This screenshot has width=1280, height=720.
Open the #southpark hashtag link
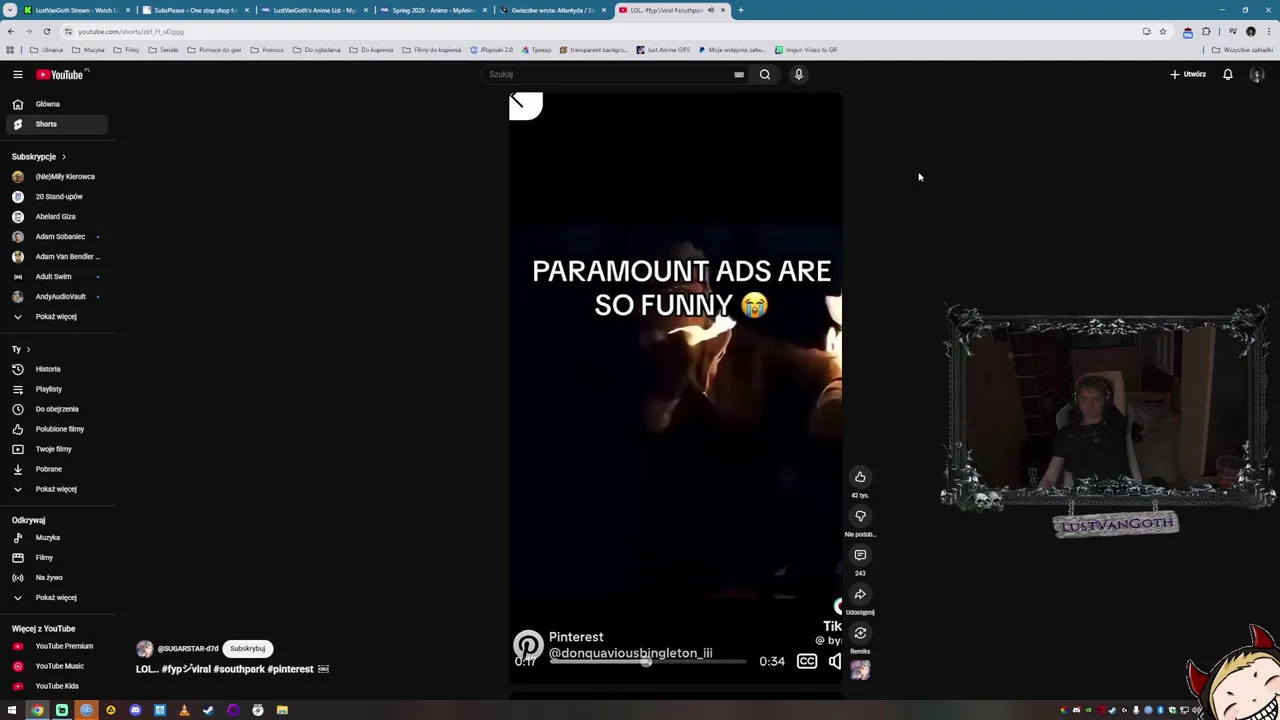[x=237, y=669]
